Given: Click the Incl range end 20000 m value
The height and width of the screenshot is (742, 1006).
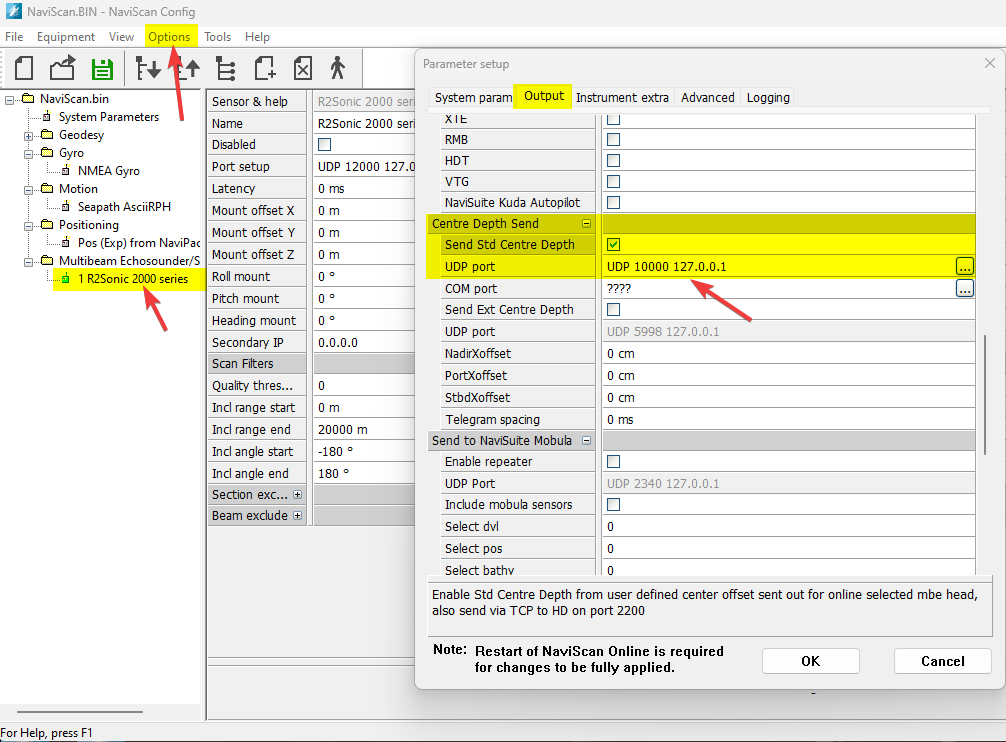Looking at the screenshot, I should click(364, 429).
